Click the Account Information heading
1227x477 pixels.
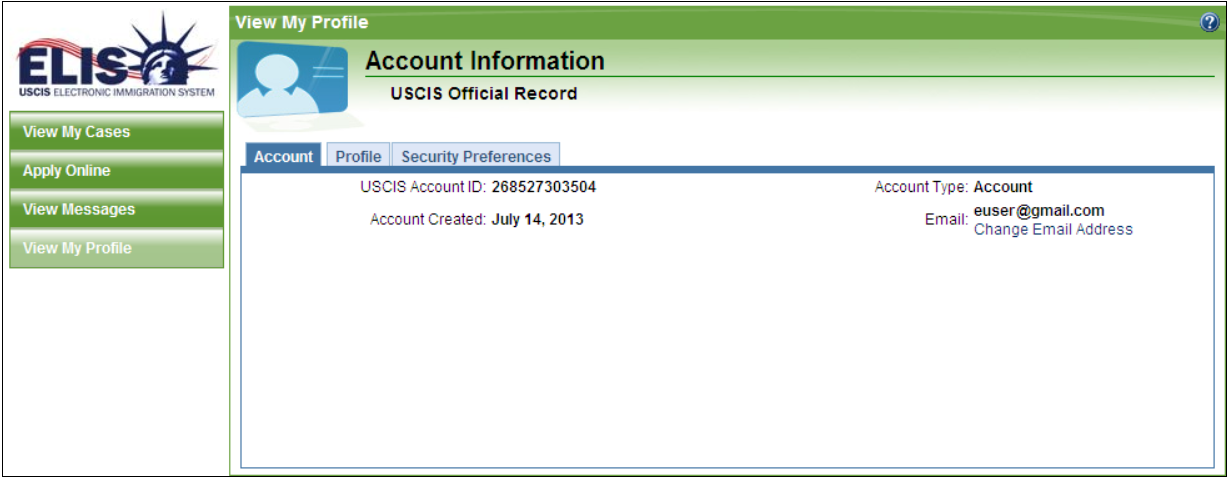[x=485, y=61]
